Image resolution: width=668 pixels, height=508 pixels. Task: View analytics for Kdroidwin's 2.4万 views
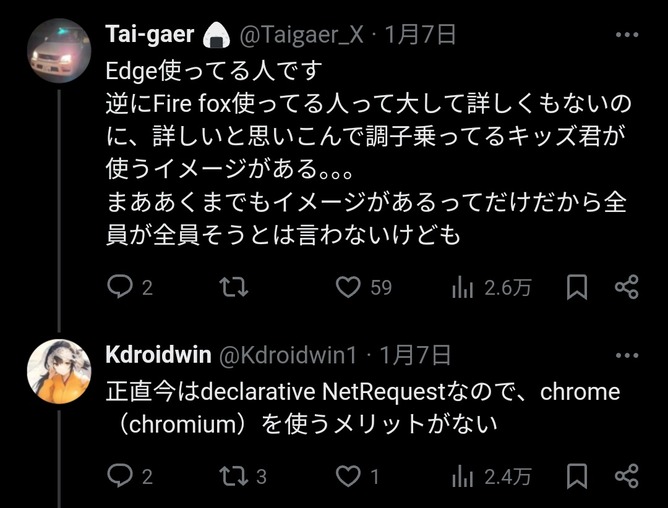tap(463, 476)
